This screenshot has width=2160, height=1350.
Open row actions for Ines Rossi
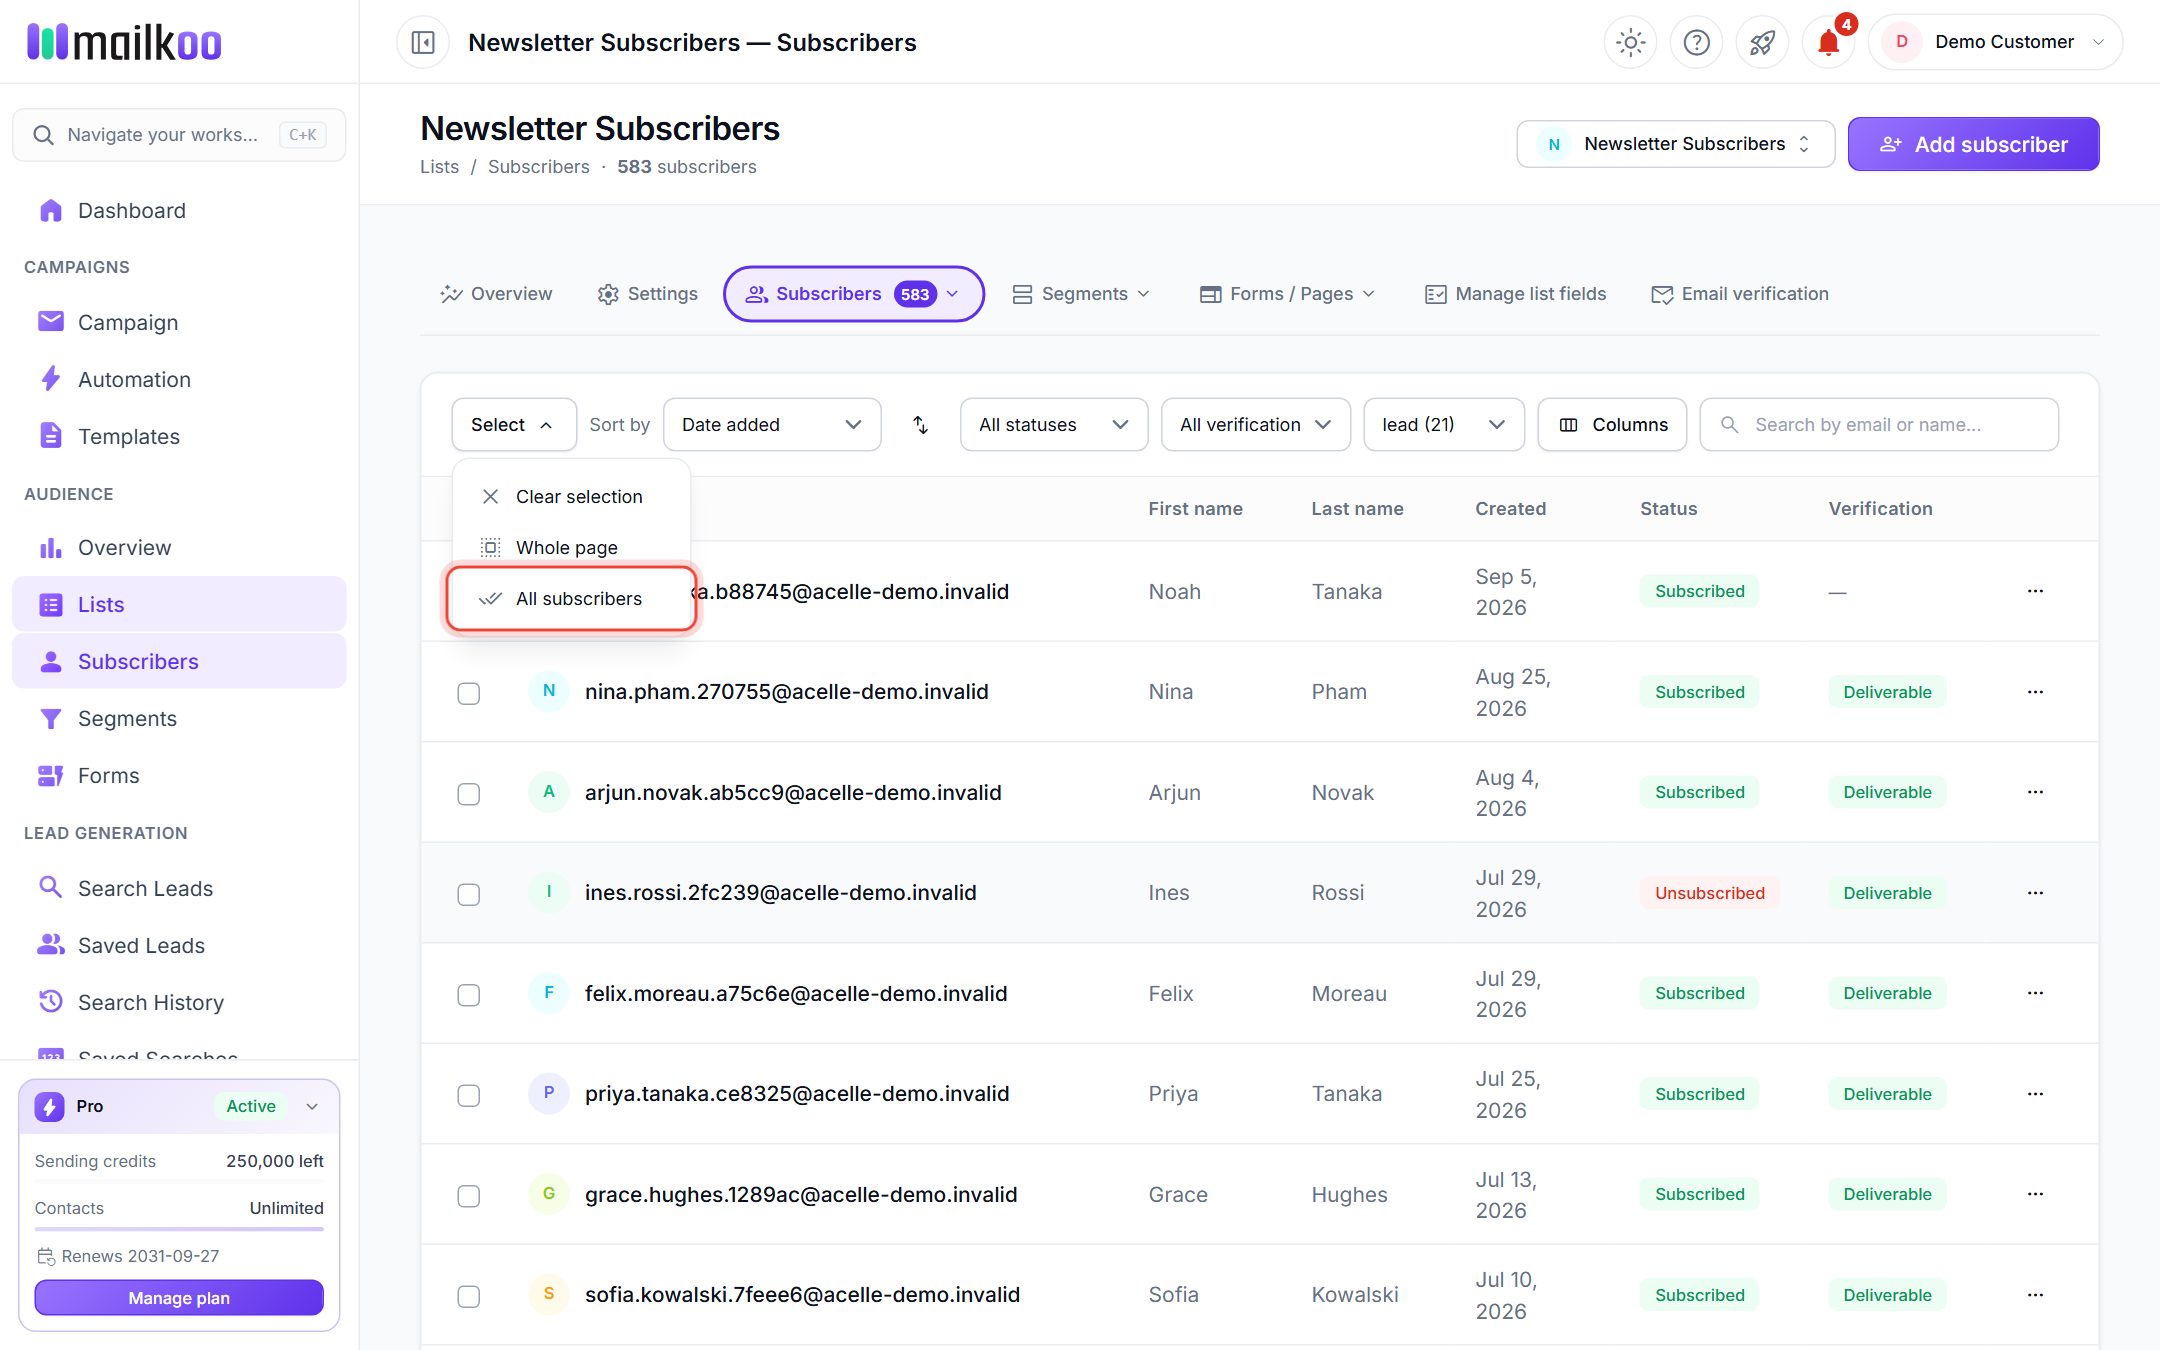[2035, 893]
